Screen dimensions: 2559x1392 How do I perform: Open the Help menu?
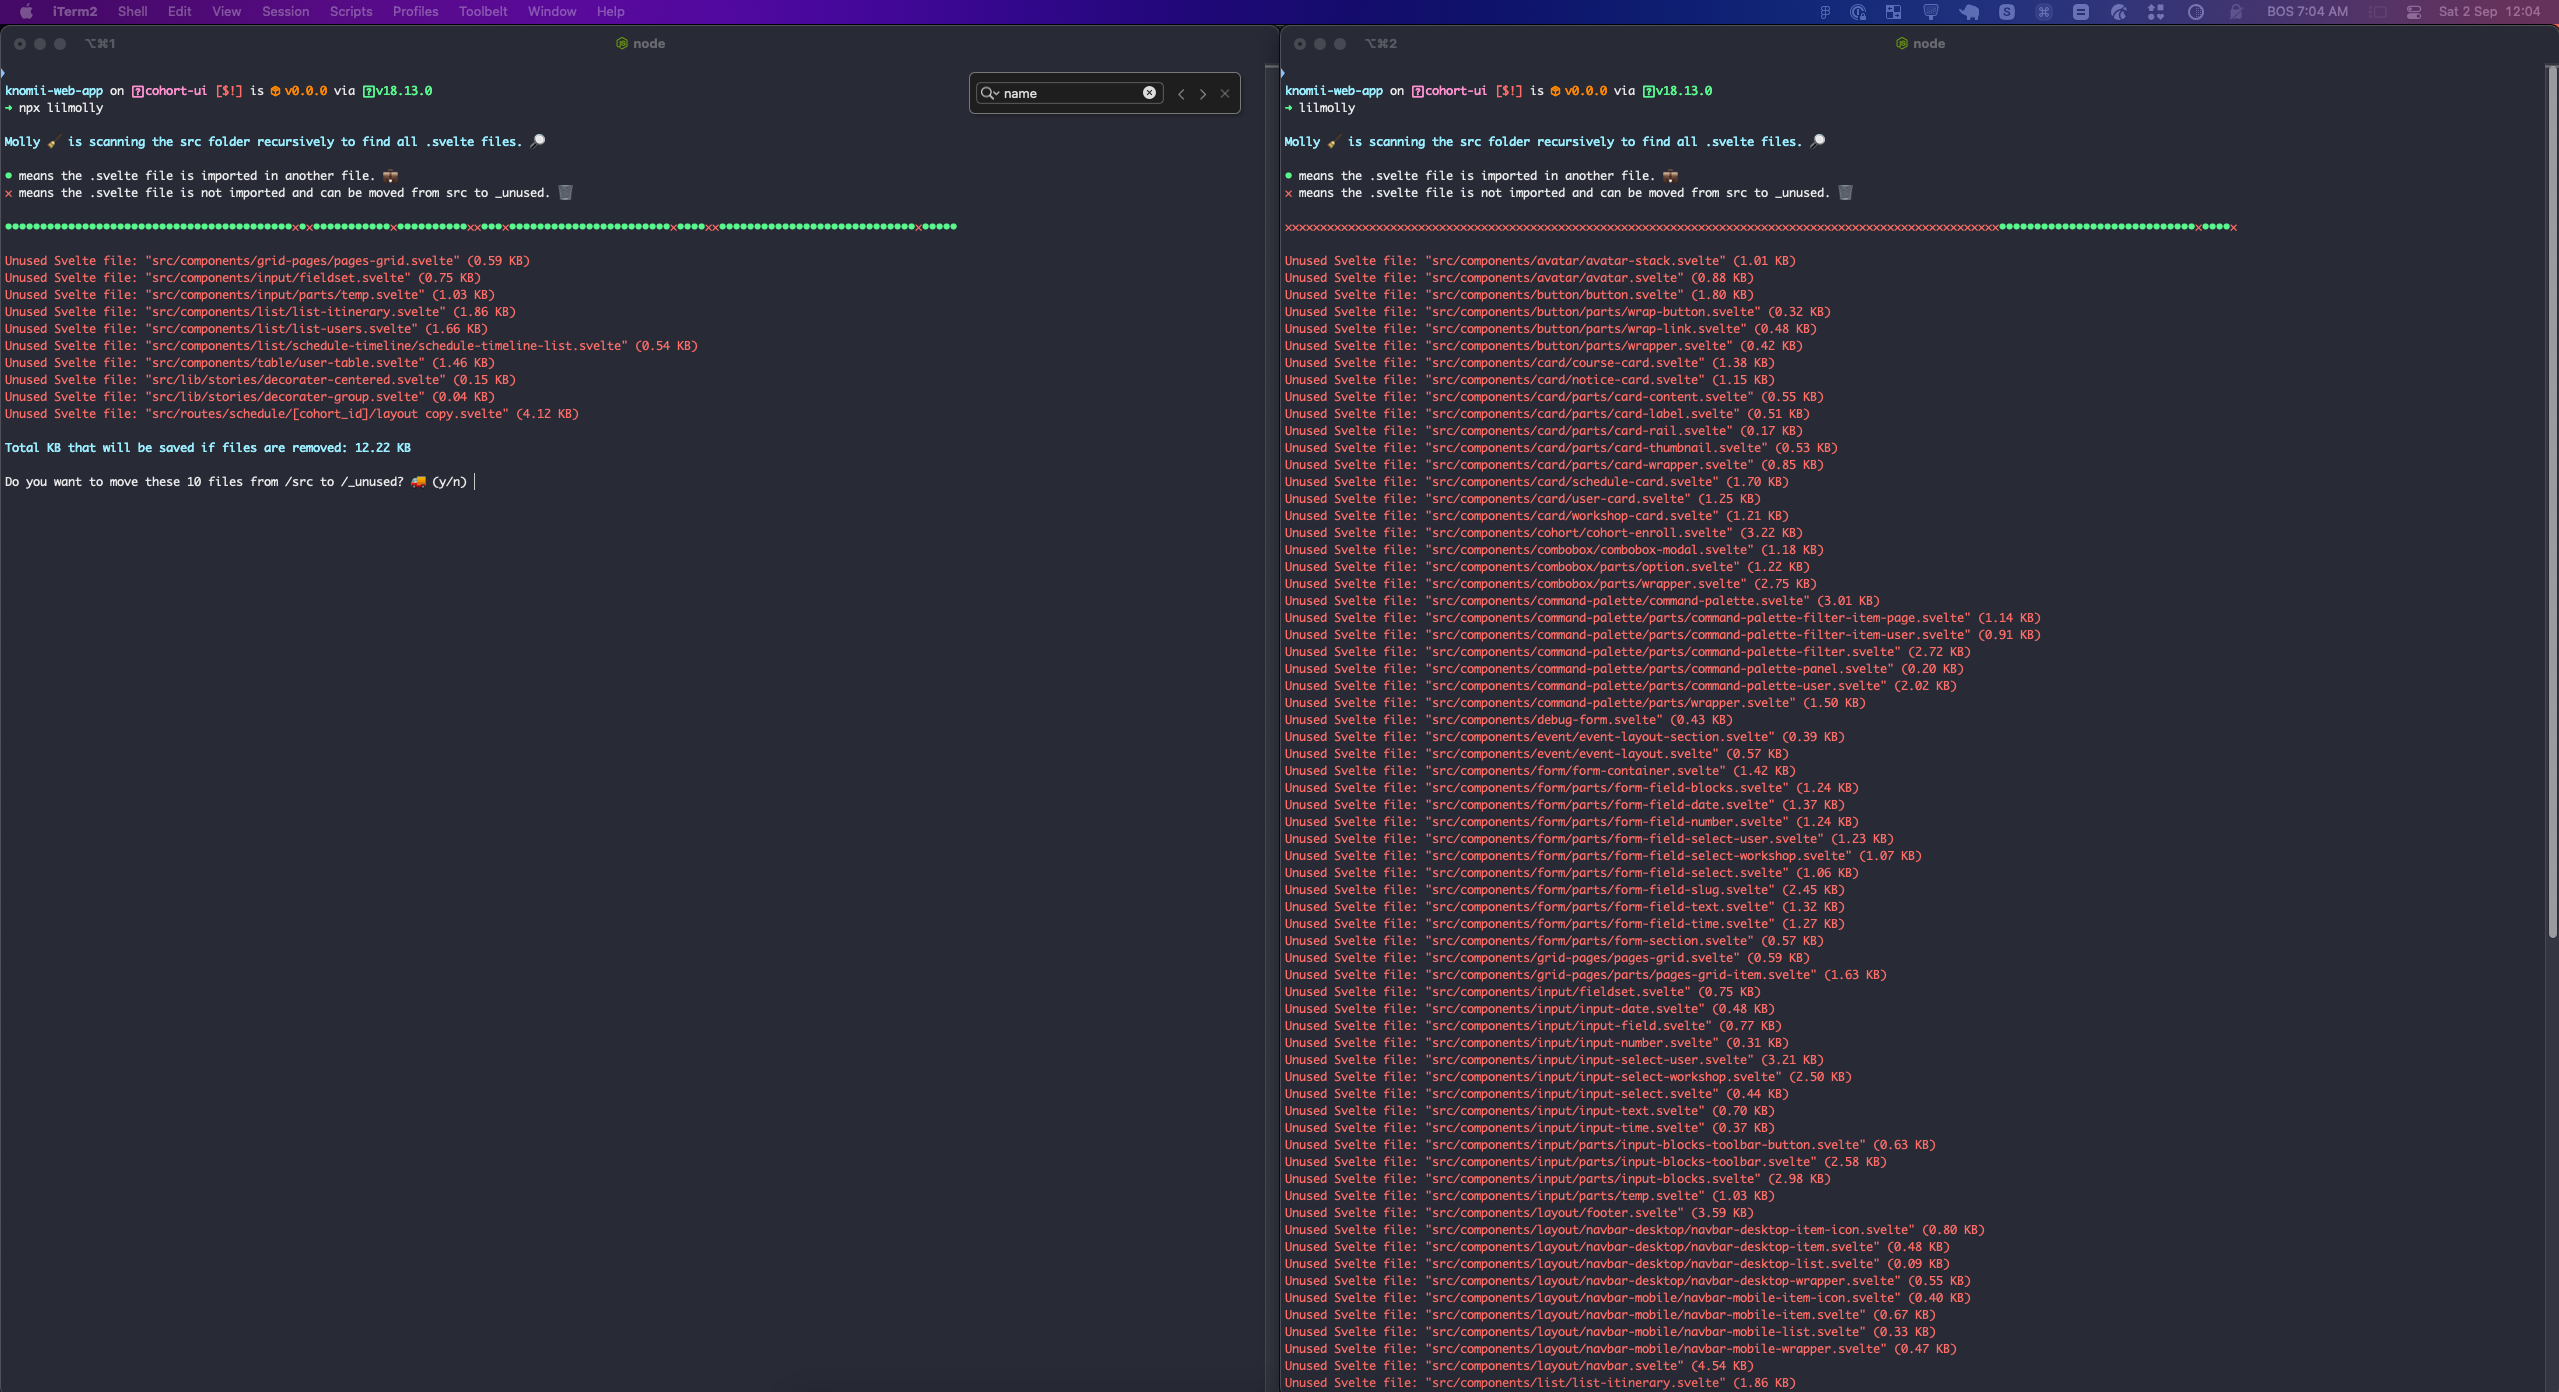(x=610, y=11)
